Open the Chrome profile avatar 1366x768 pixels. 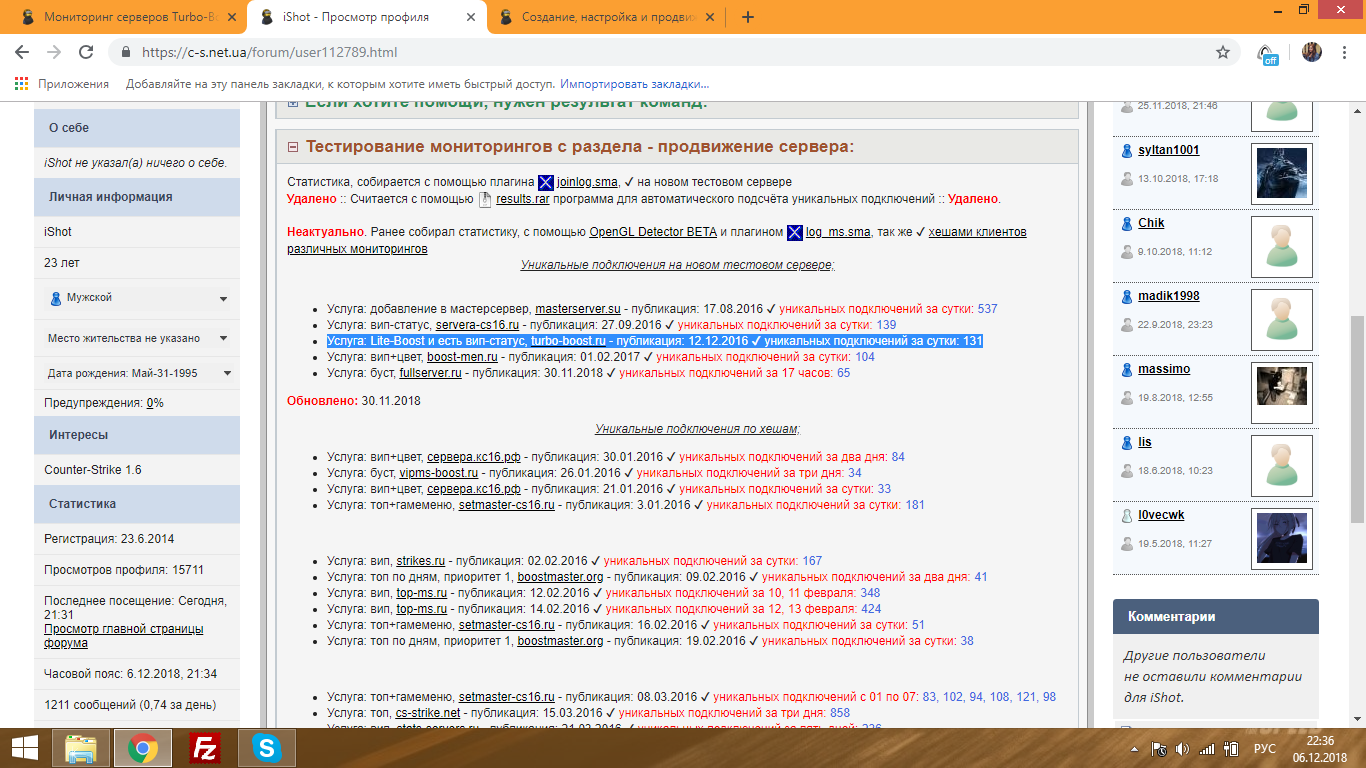point(1311,52)
